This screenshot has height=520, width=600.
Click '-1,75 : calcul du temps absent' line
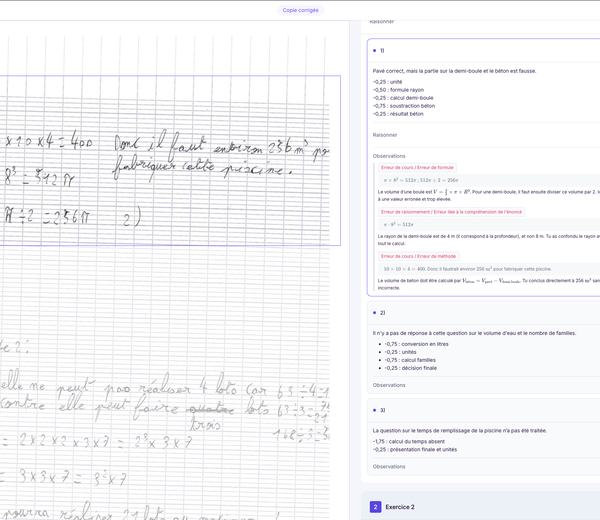click(x=409, y=442)
